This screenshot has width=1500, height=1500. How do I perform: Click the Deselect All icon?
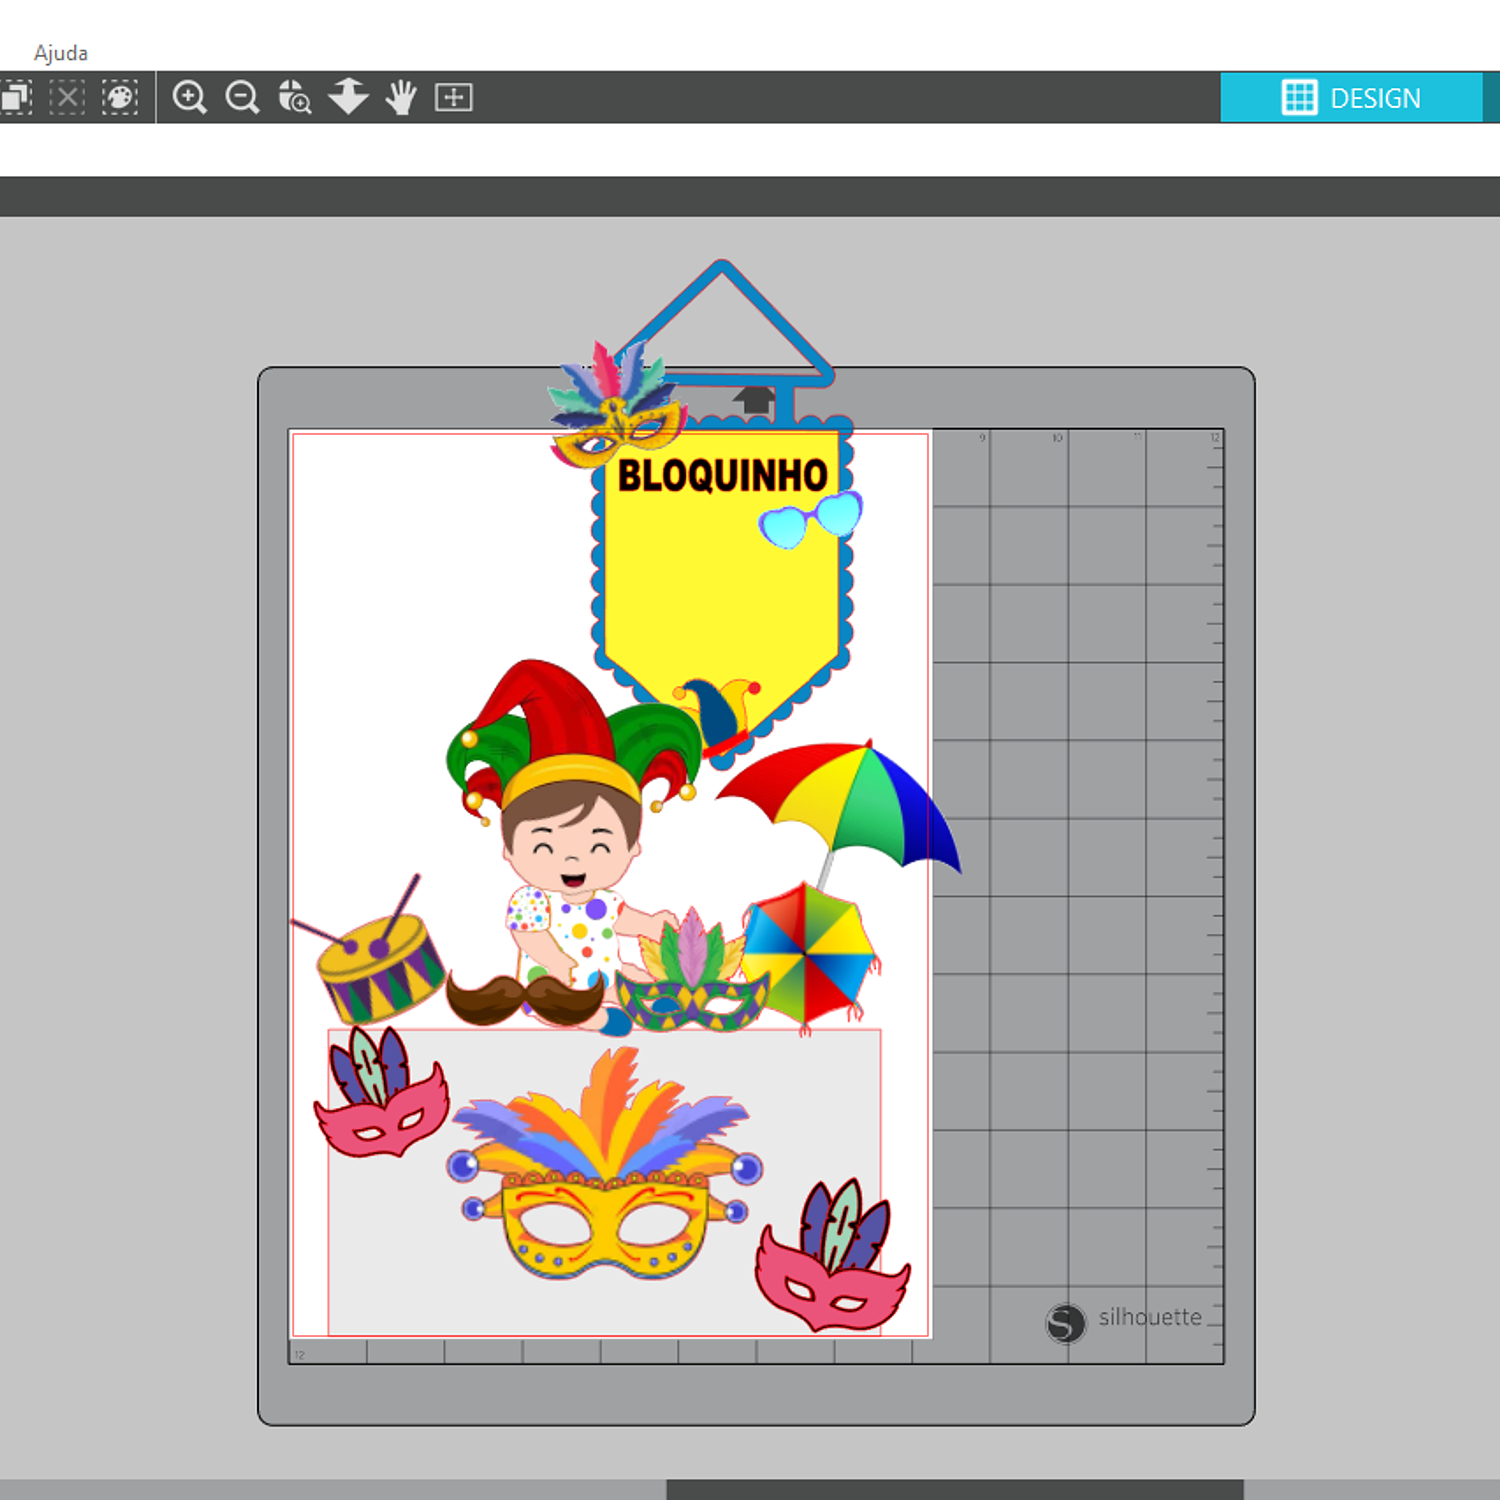point(67,98)
